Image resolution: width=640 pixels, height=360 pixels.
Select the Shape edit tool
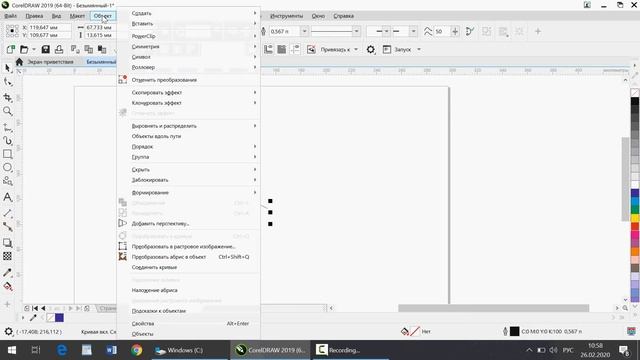(x=7, y=82)
